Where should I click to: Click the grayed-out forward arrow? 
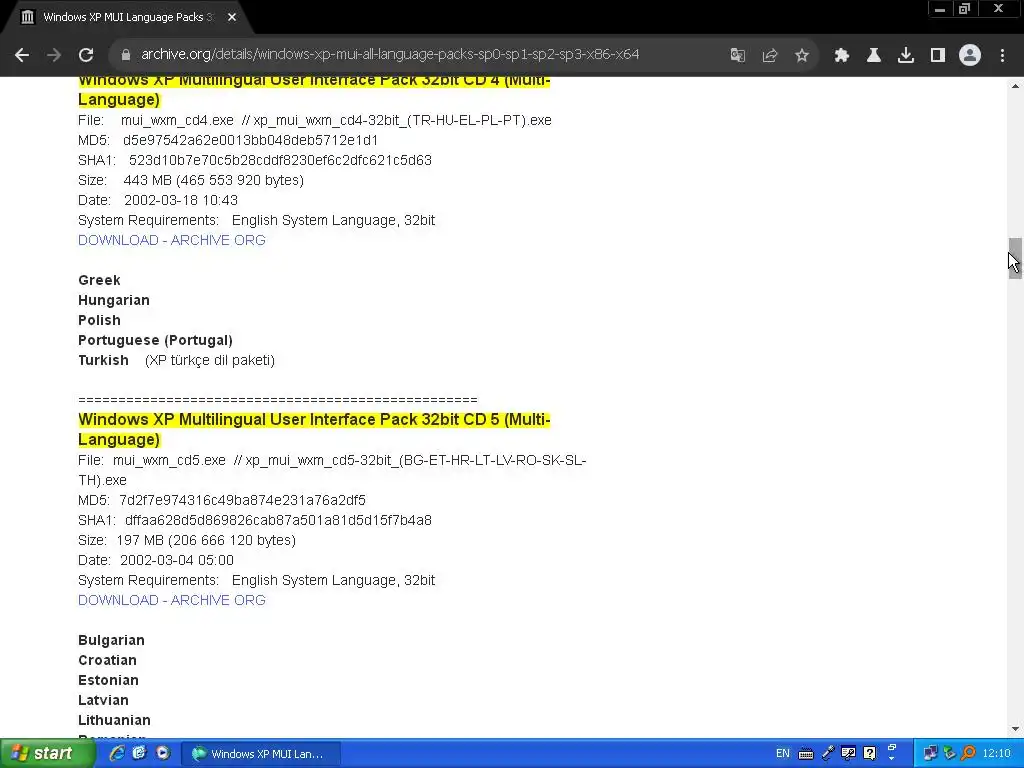[x=54, y=55]
